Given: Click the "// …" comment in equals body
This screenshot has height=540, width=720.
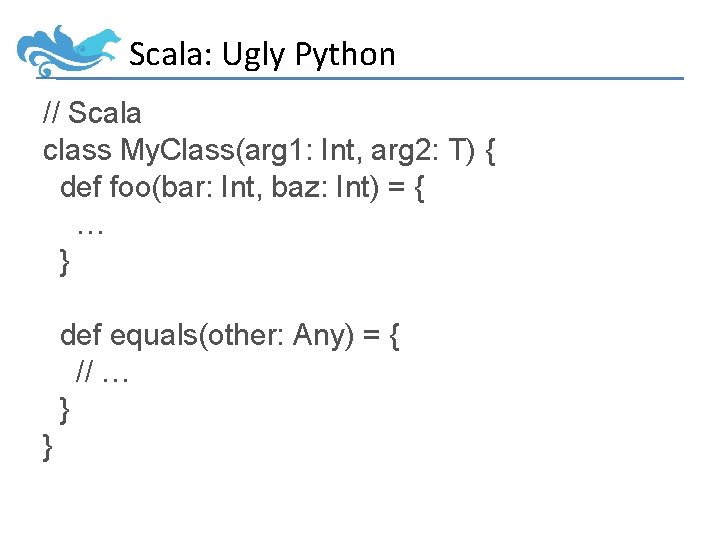Looking at the screenshot, I should [x=103, y=373].
